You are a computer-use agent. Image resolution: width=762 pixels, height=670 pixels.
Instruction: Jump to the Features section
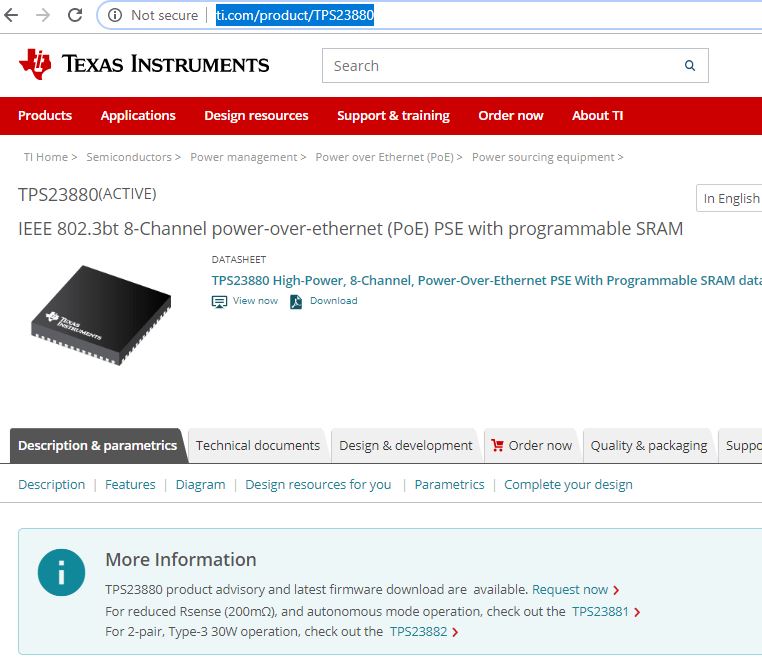coord(130,484)
